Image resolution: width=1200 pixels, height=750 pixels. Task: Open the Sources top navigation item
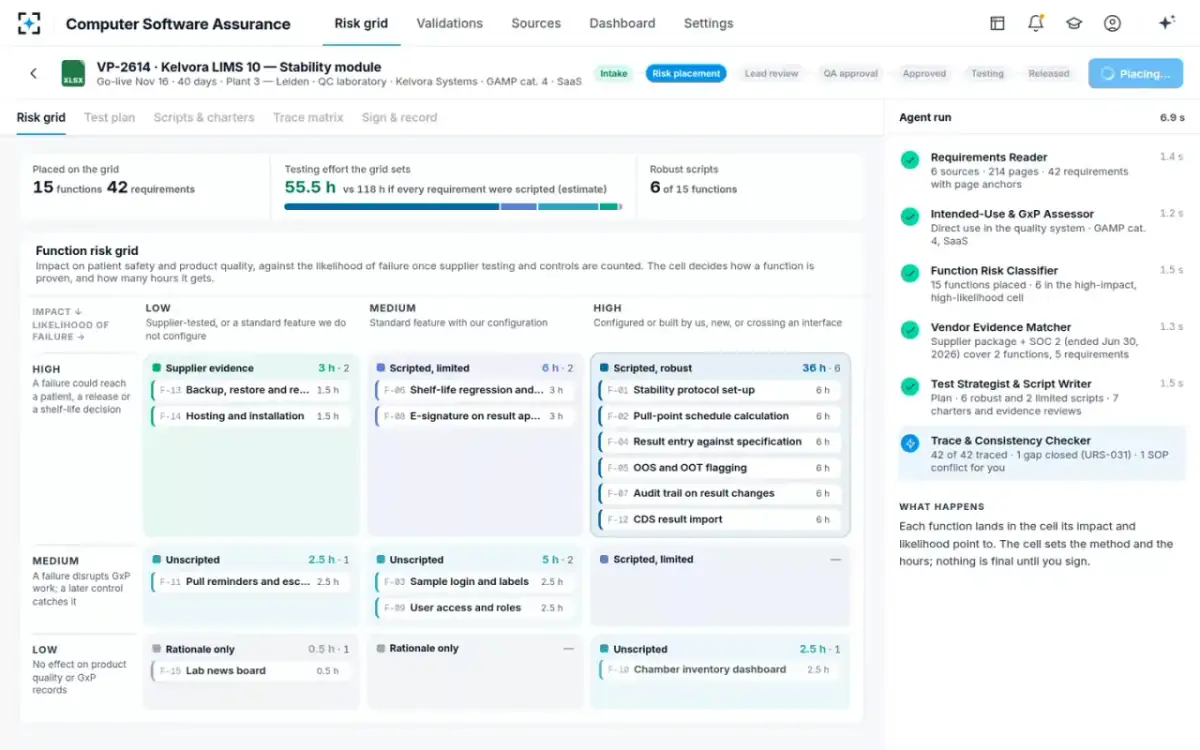click(536, 23)
